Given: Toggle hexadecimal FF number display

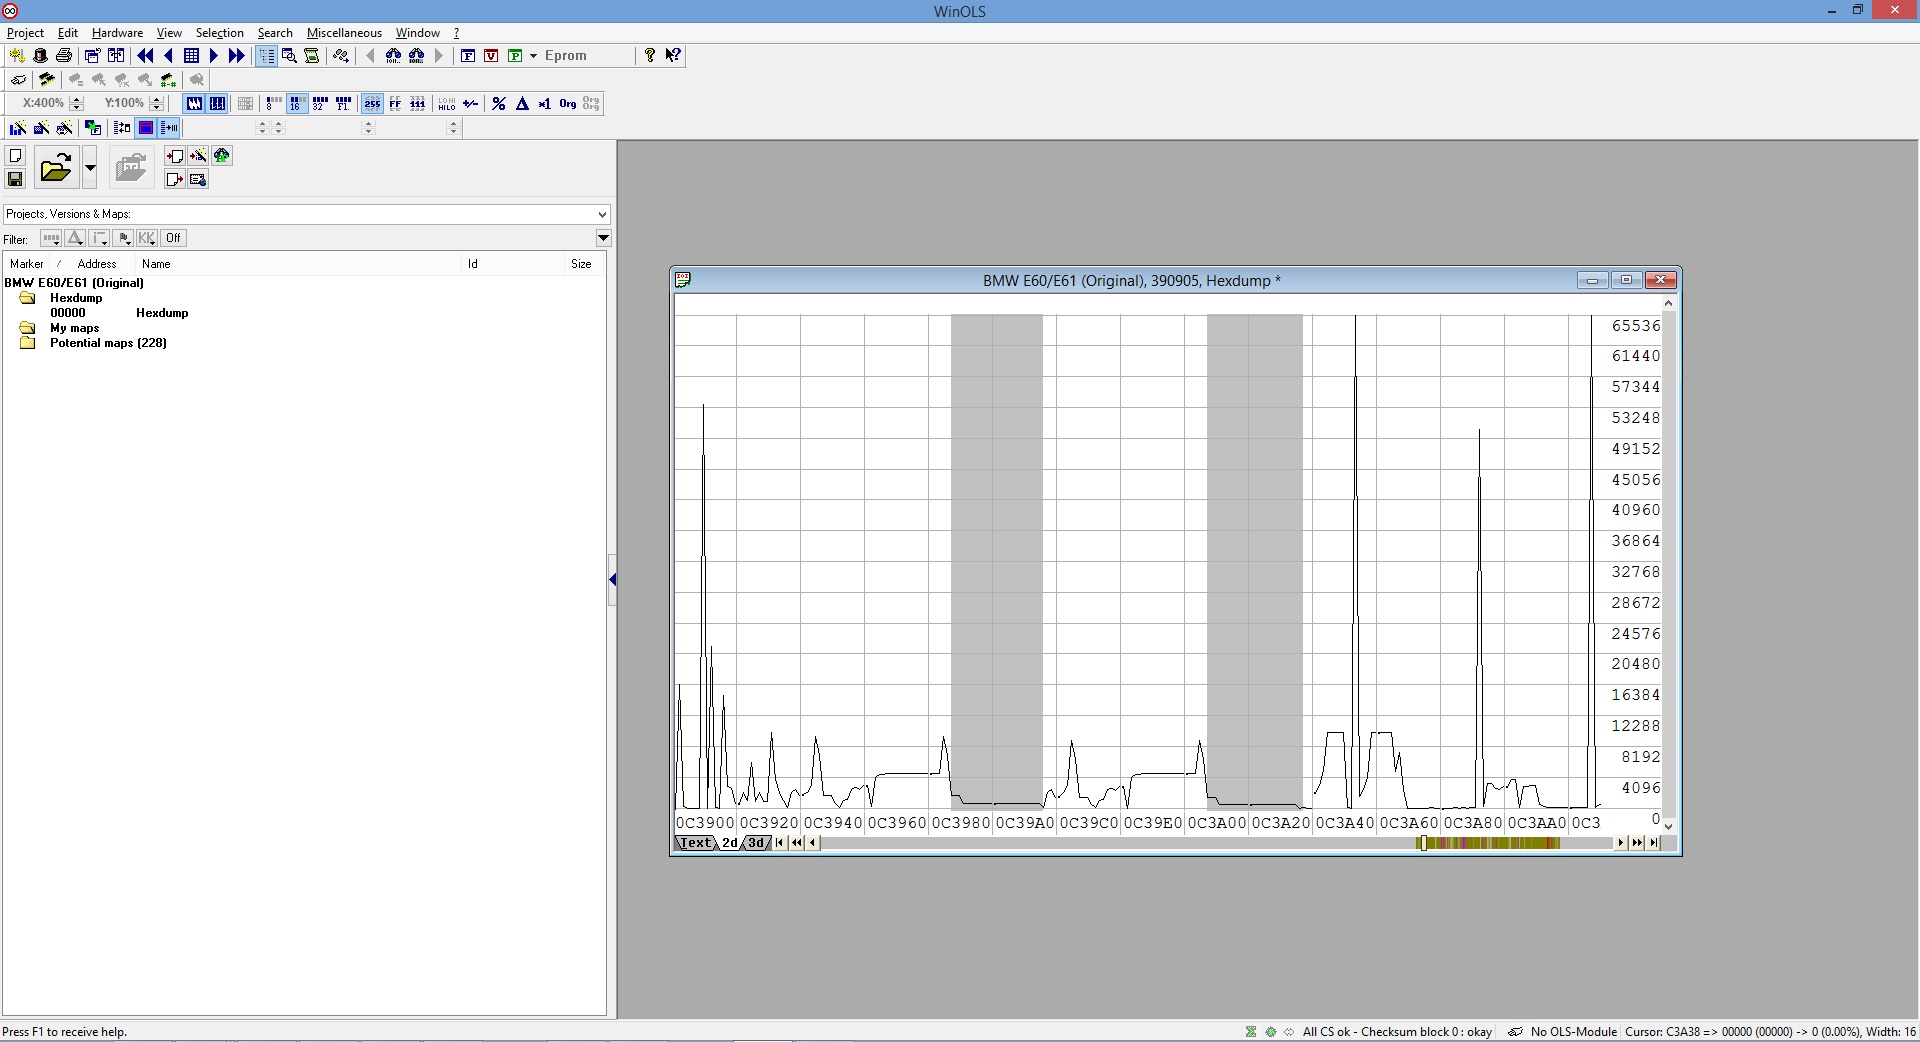Looking at the screenshot, I should pos(395,104).
